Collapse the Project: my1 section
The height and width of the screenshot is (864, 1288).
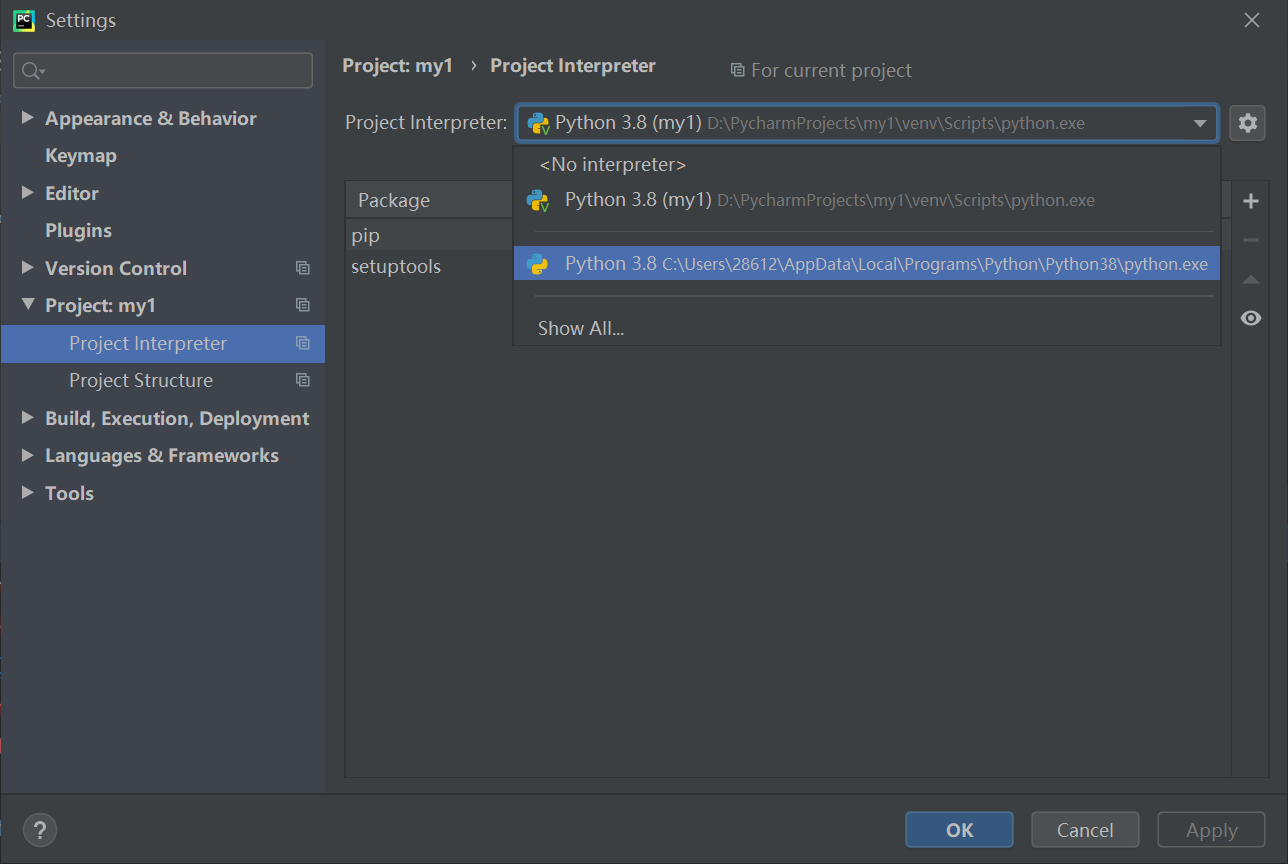point(27,305)
